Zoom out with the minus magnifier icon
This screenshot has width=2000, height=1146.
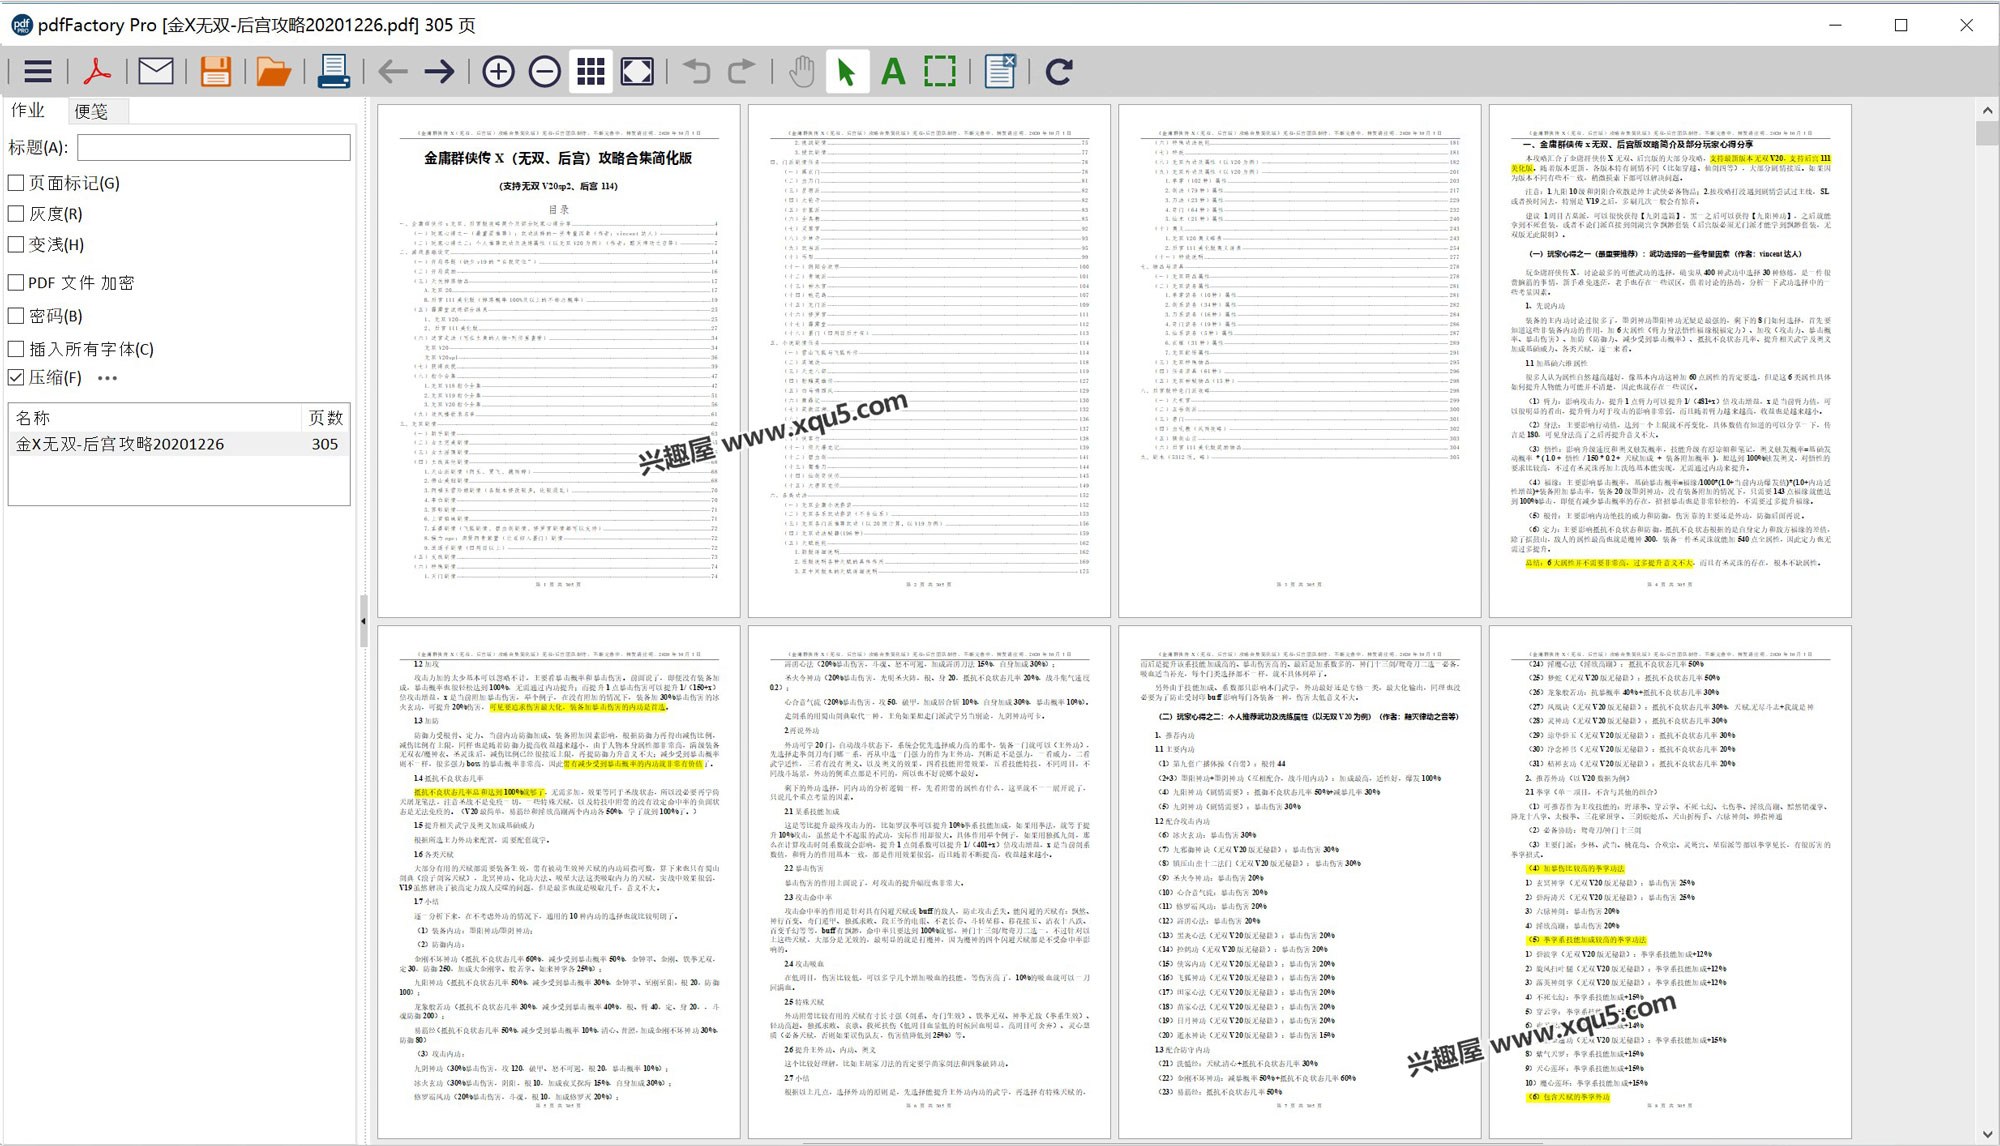pos(544,71)
